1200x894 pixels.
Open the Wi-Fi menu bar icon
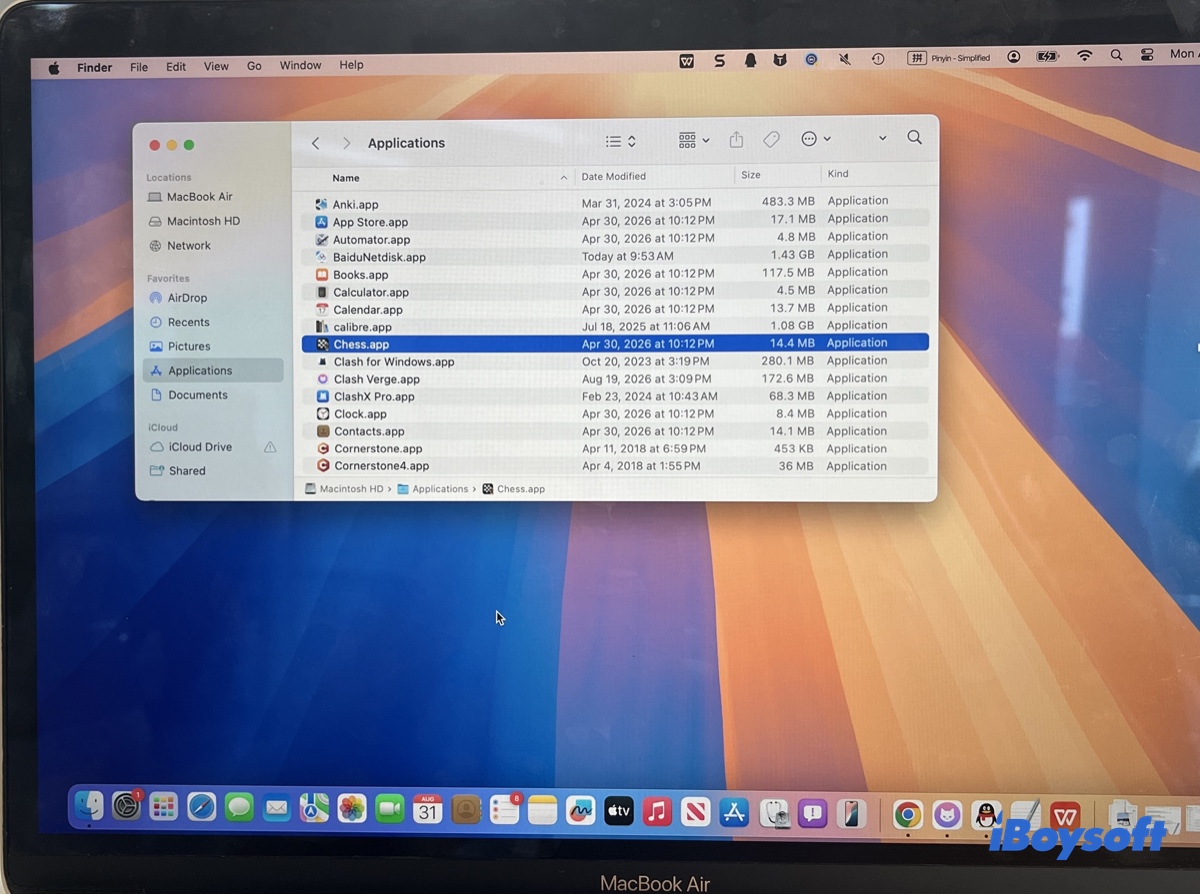coord(1084,56)
